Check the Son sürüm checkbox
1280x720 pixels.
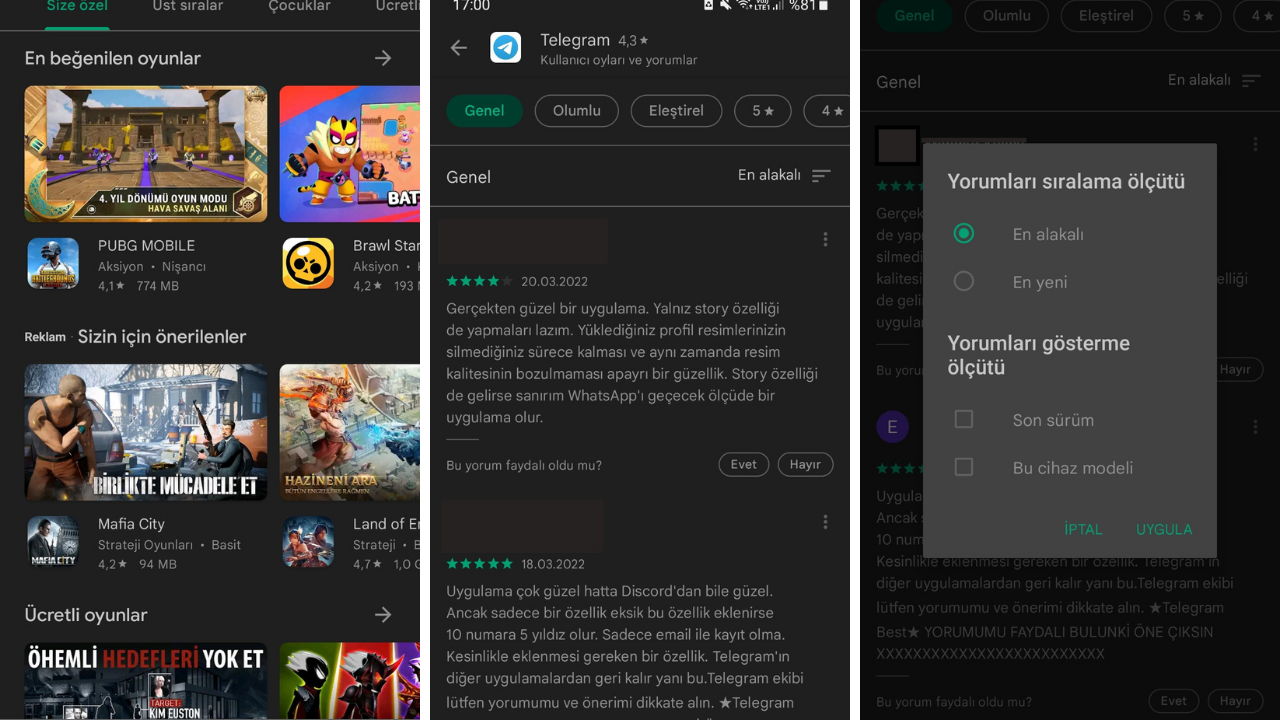[964, 419]
